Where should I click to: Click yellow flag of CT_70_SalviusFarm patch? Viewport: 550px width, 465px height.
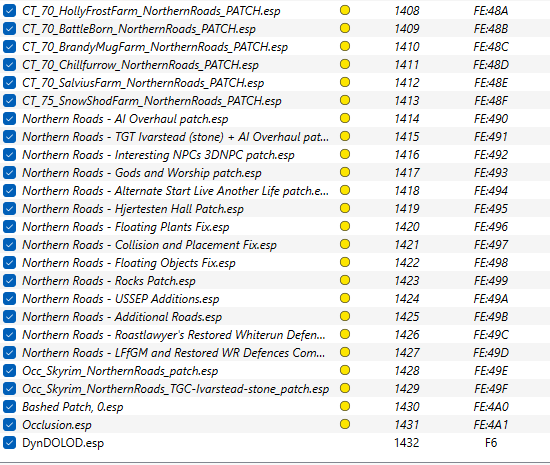345,82
